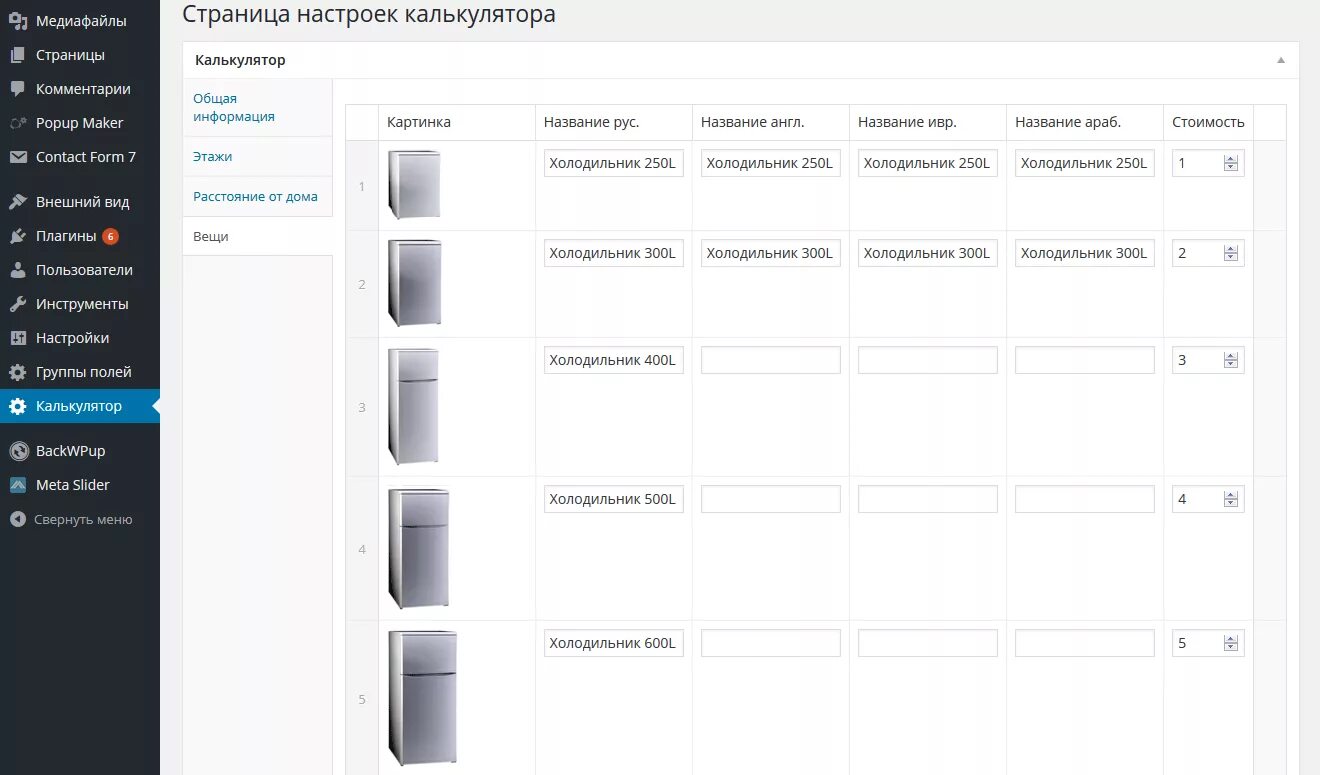Image resolution: width=1320 pixels, height=775 pixels.
Task: Click the Внешний вид paintbrush icon
Action: [18, 202]
